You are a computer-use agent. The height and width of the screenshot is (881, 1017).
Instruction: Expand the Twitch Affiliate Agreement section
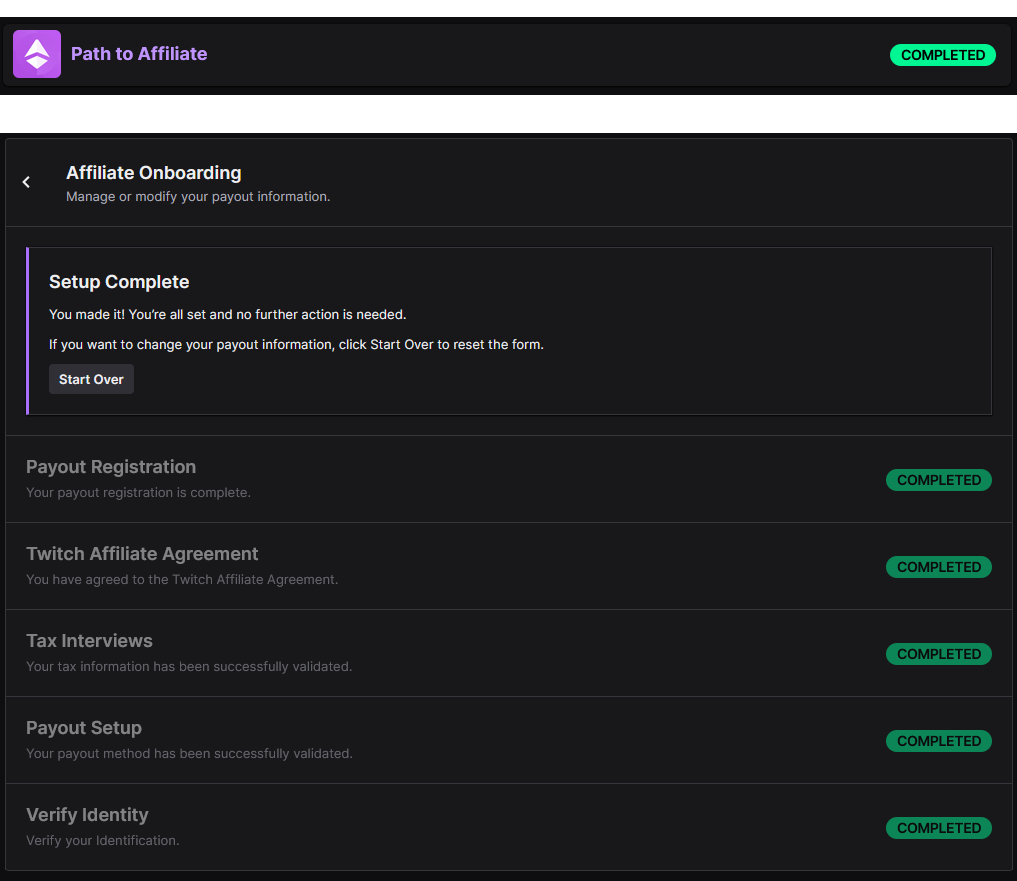(x=142, y=553)
